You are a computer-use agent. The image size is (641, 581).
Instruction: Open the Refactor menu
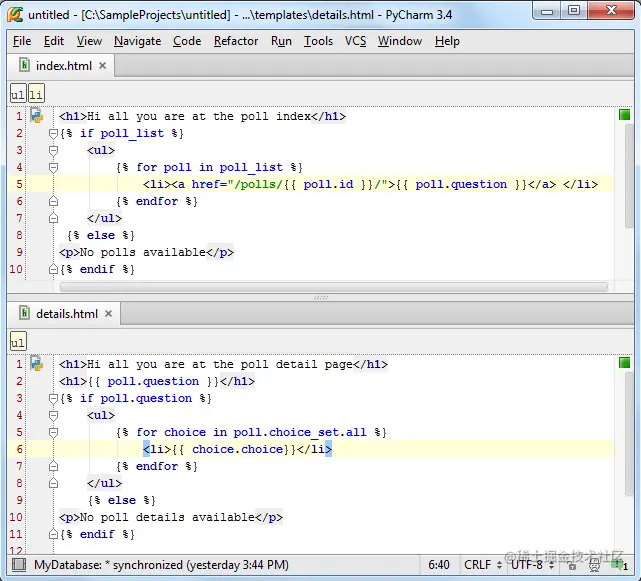click(236, 41)
